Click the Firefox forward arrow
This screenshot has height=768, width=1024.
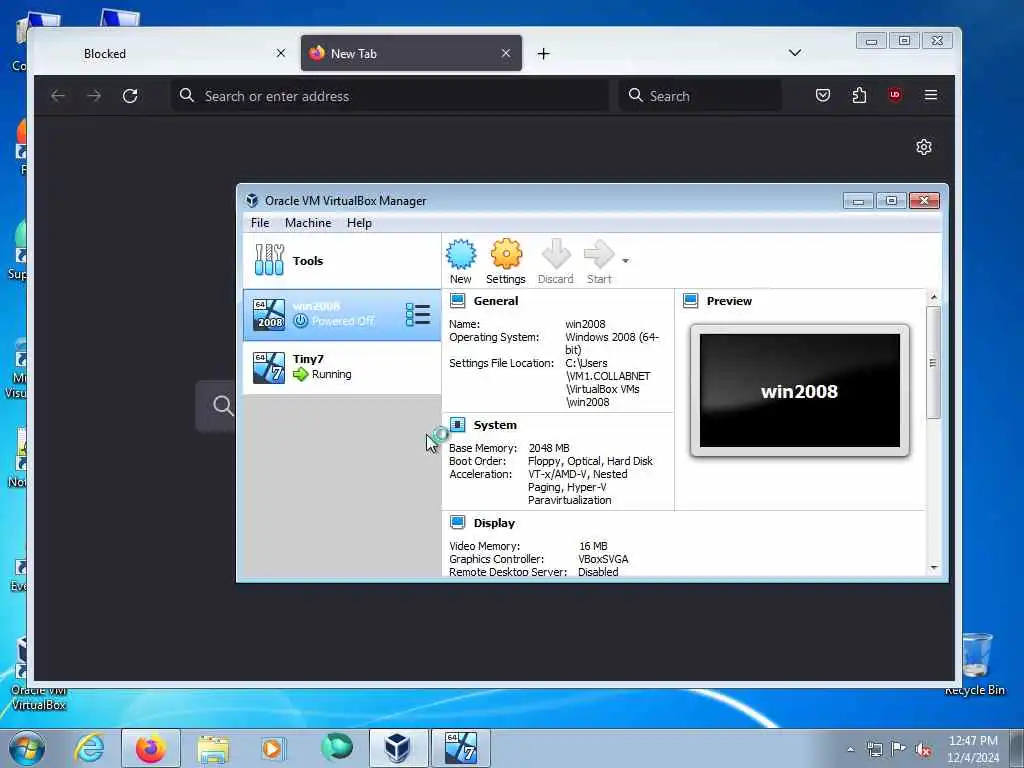coord(94,96)
